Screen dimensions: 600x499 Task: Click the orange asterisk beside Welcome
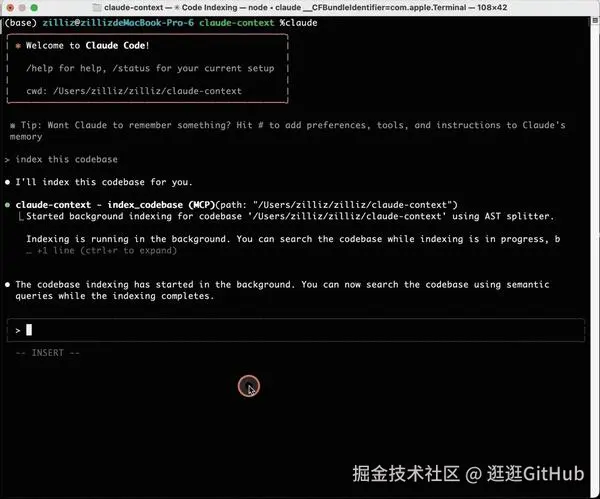[x=18, y=46]
